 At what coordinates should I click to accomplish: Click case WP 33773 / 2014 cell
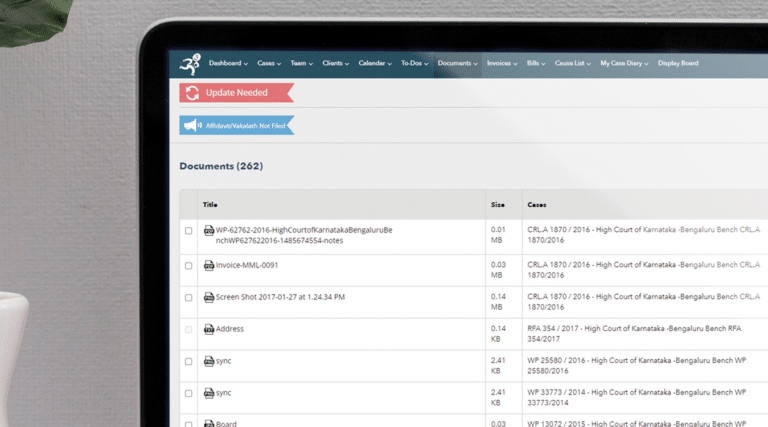(x=637, y=397)
